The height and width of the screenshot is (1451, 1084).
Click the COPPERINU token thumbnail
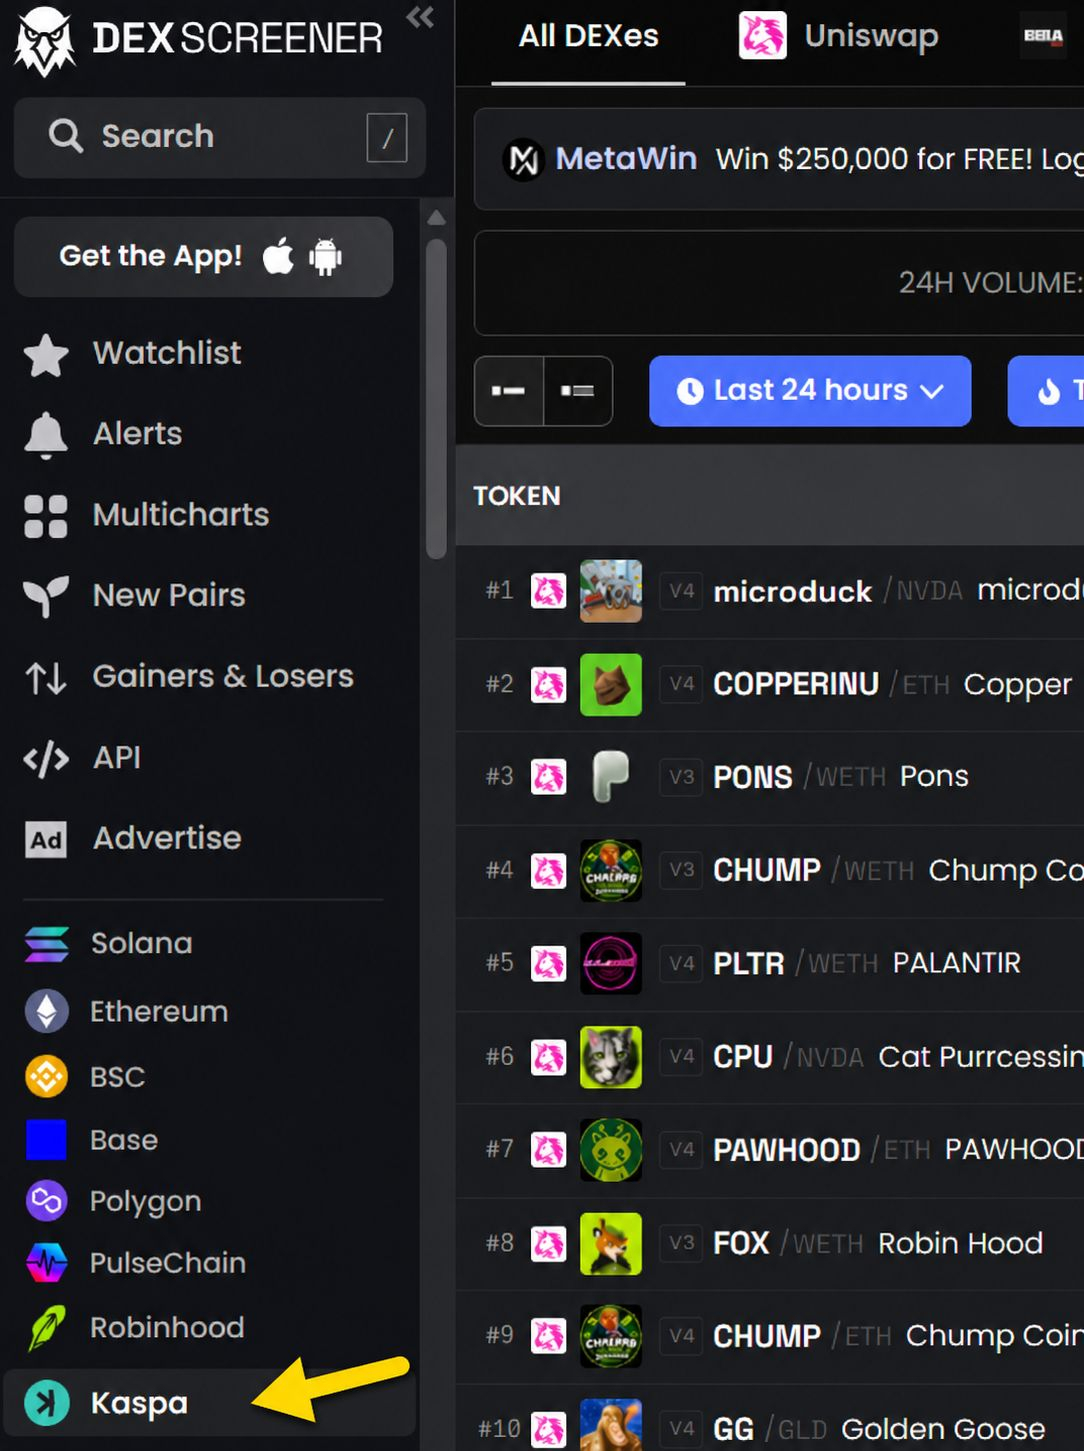click(611, 685)
